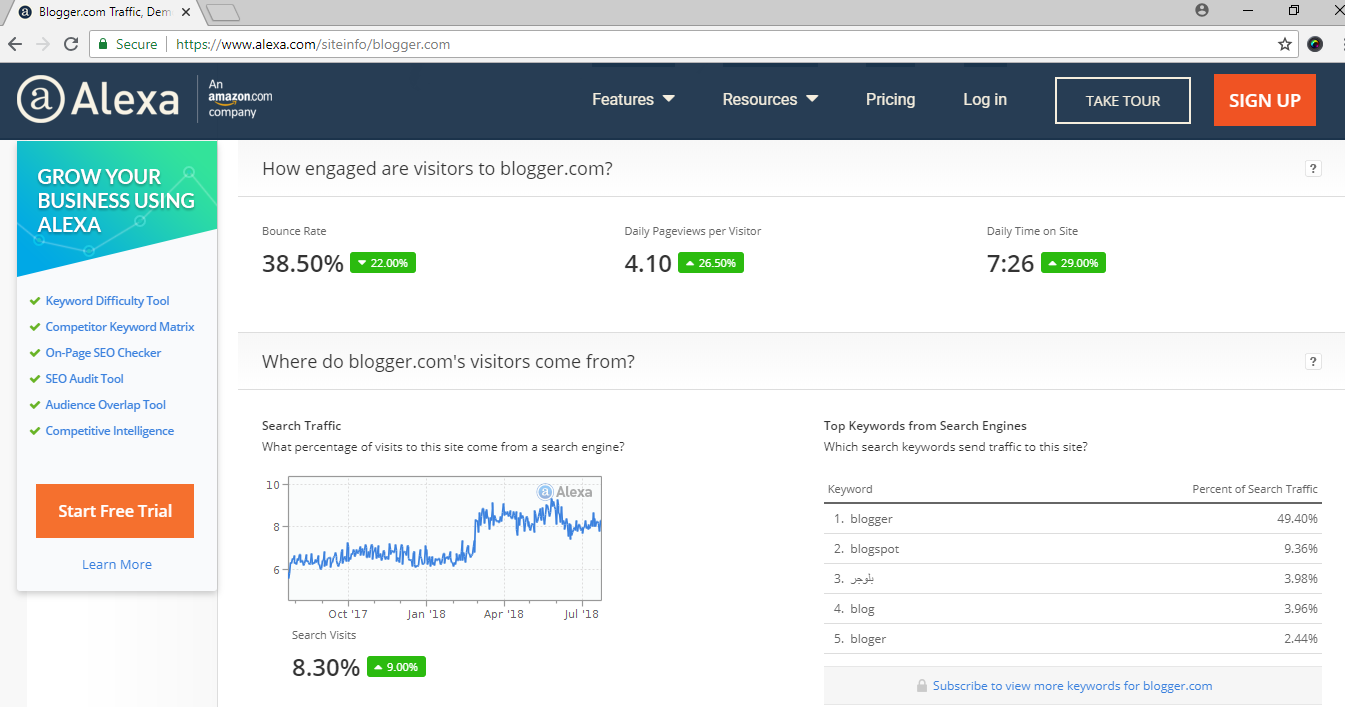
Task: Bookmark page with the star icon
Action: [x=1285, y=44]
